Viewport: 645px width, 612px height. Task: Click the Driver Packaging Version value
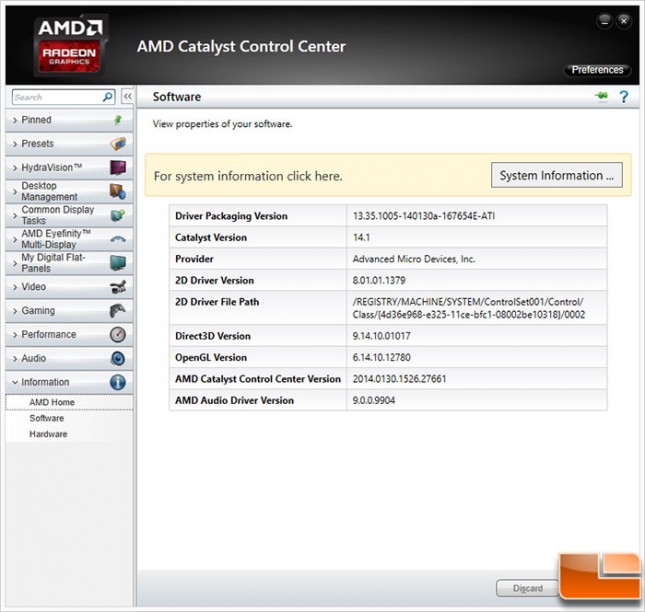pyautogui.click(x=424, y=216)
